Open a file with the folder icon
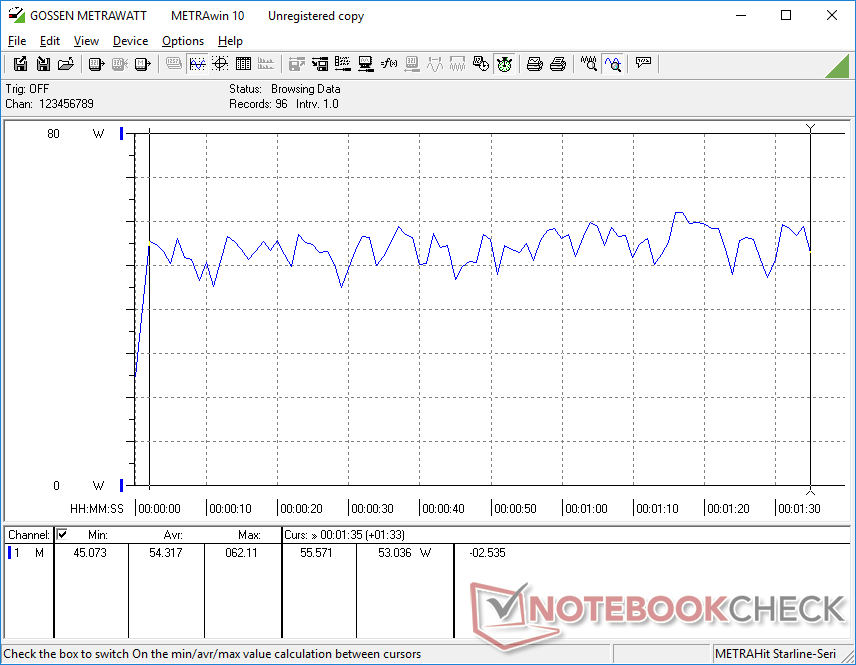The image size is (856, 665). coord(66,64)
